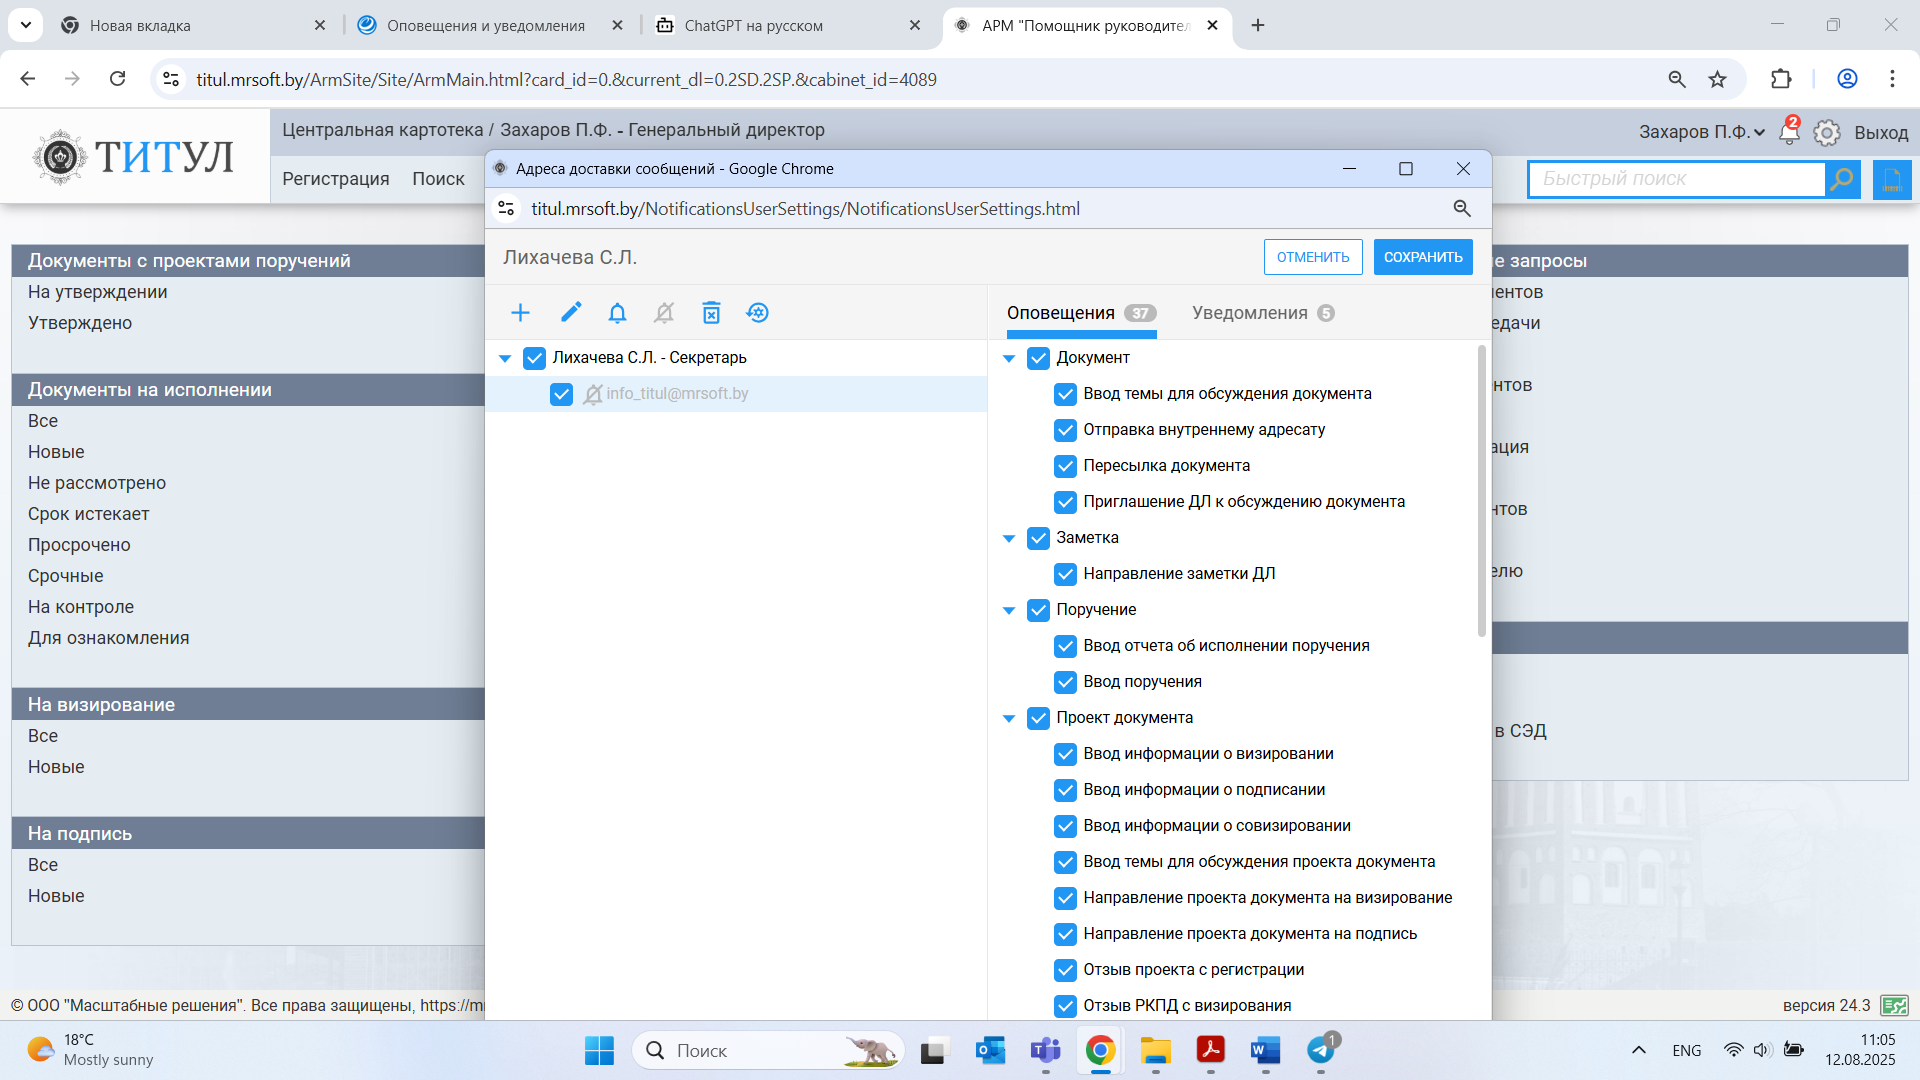Image resolution: width=1920 pixels, height=1080 pixels.
Task: Click the restore default settings icon
Action: tap(758, 313)
